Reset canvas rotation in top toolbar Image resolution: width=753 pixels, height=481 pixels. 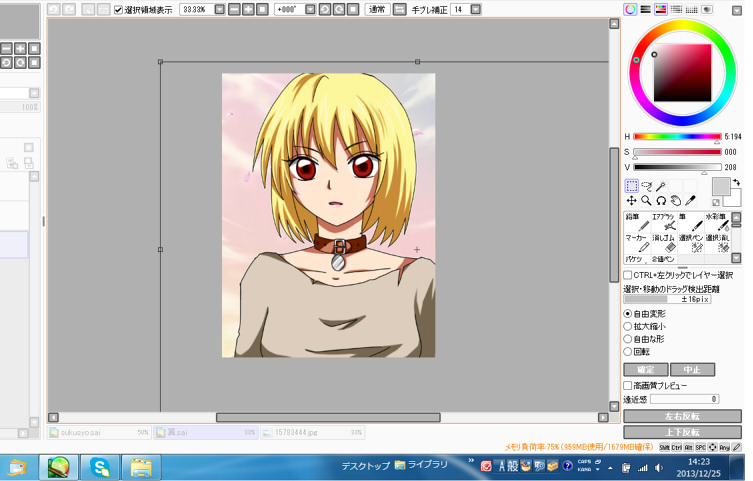tap(353, 9)
